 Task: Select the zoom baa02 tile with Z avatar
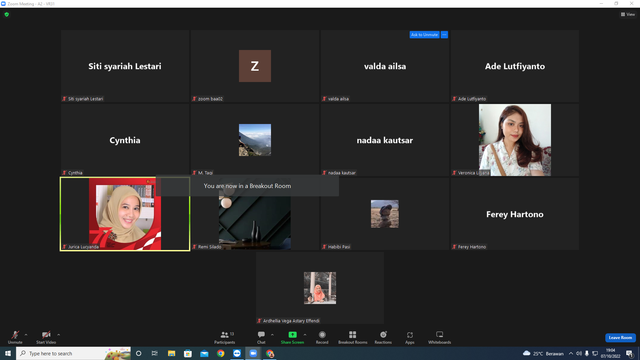coord(255,66)
